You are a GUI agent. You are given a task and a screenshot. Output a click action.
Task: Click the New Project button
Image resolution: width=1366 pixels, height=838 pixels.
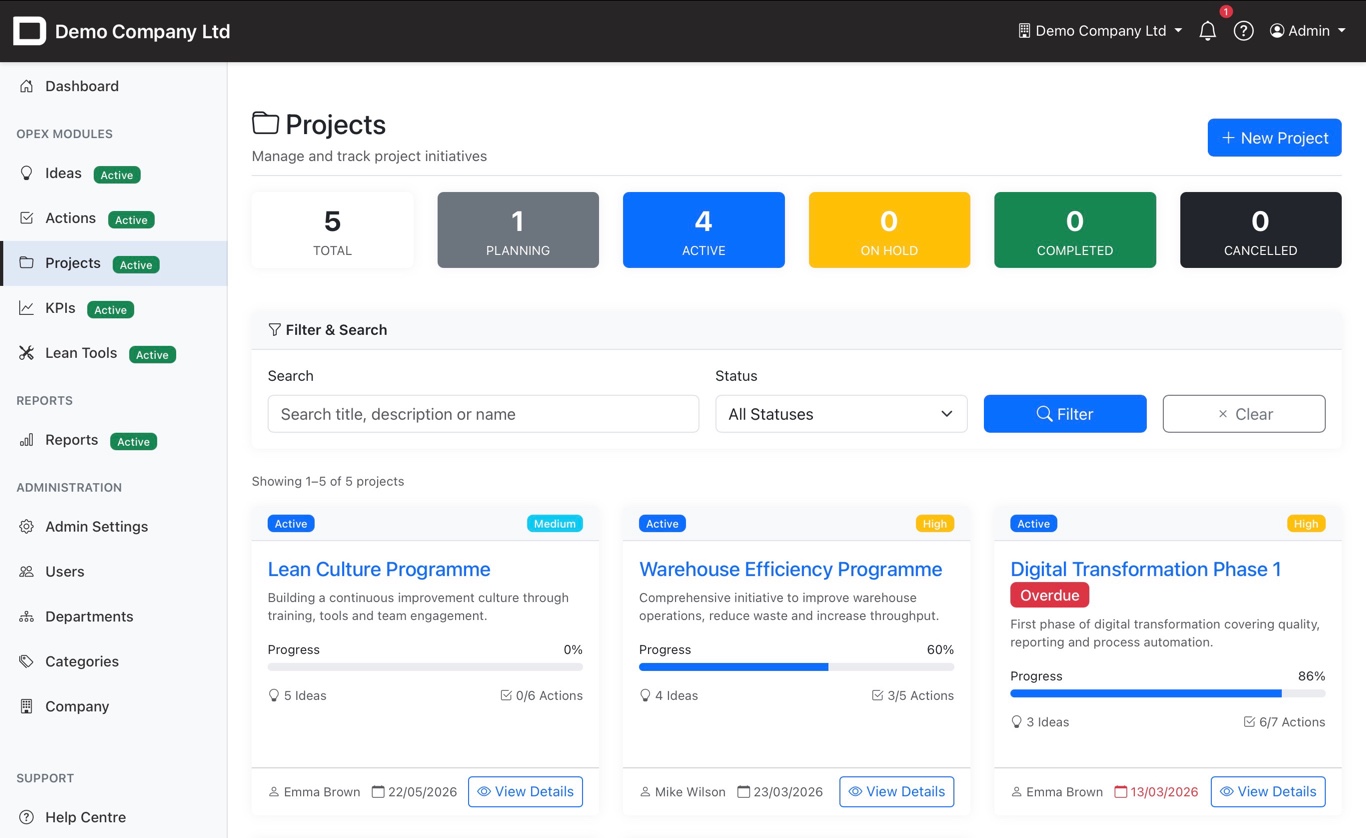(1274, 137)
